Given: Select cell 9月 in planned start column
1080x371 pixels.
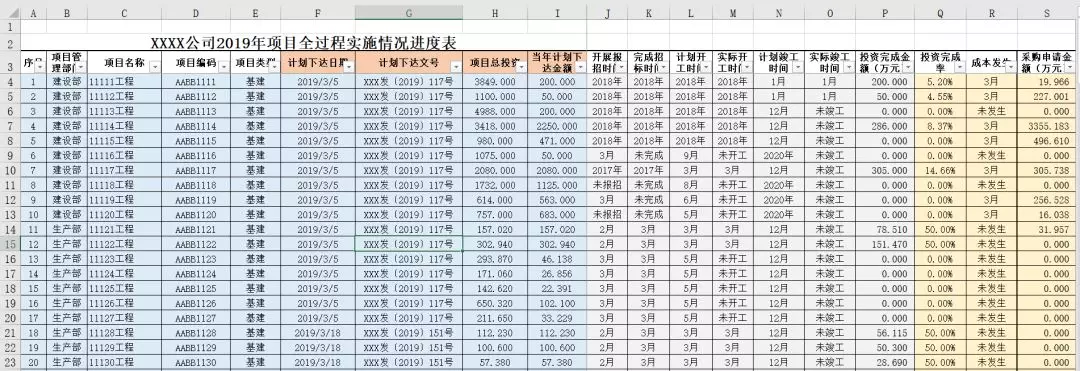Looking at the screenshot, I should 691,156.
